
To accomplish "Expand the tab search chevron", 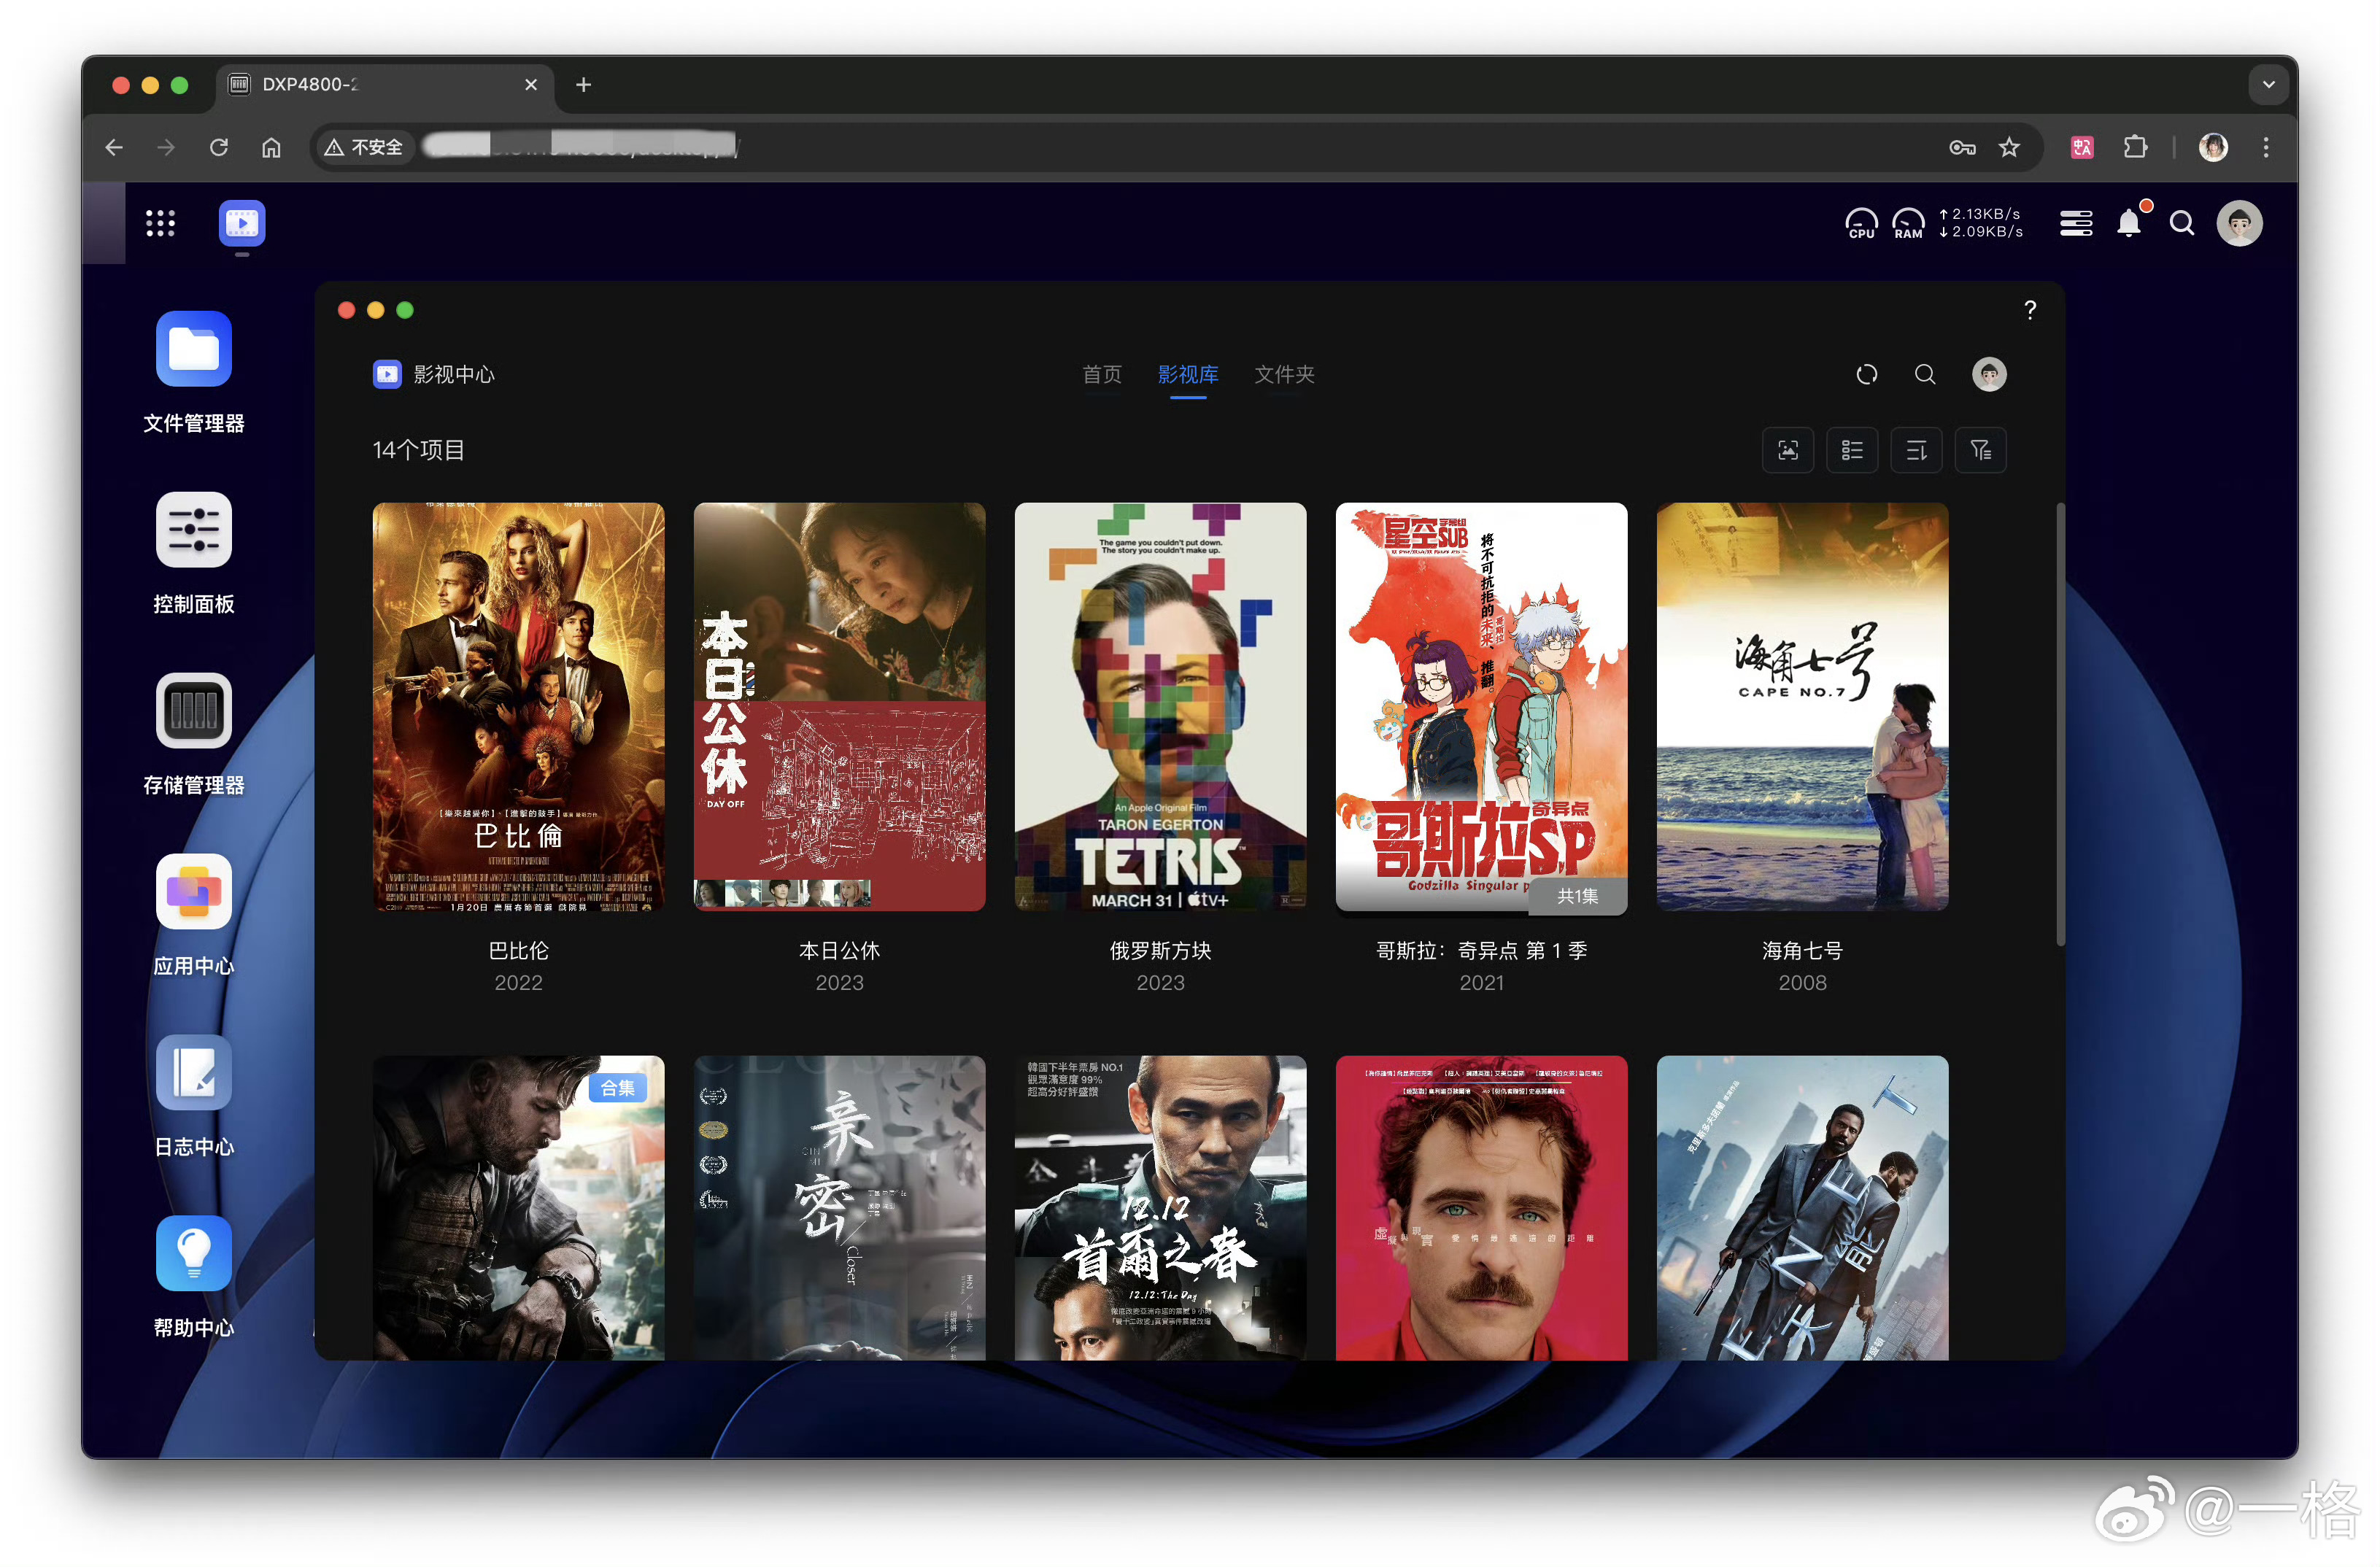I will pyautogui.click(x=2268, y=85).
